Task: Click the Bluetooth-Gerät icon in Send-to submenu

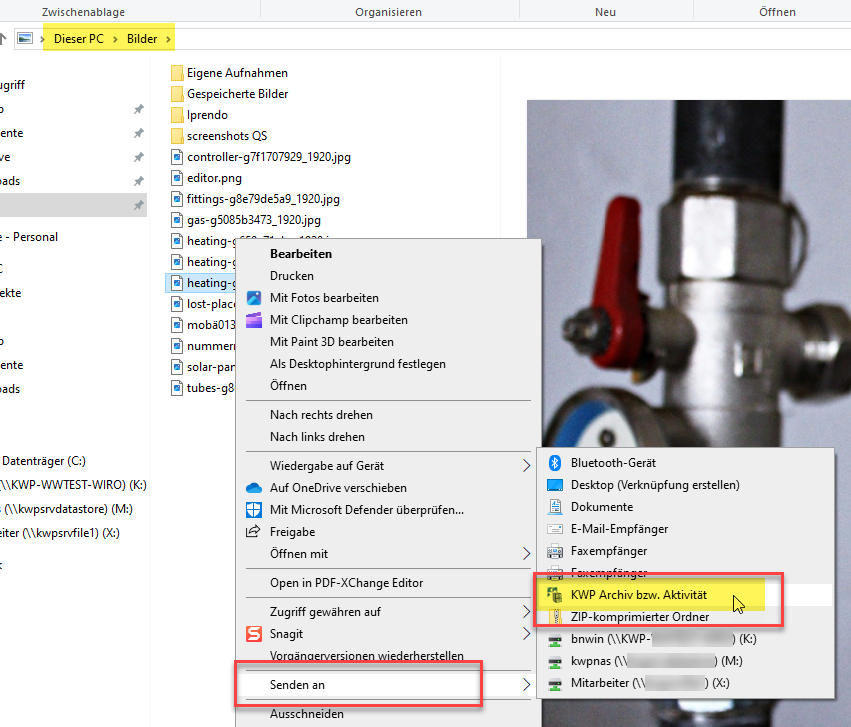Action: coord(554,463)
